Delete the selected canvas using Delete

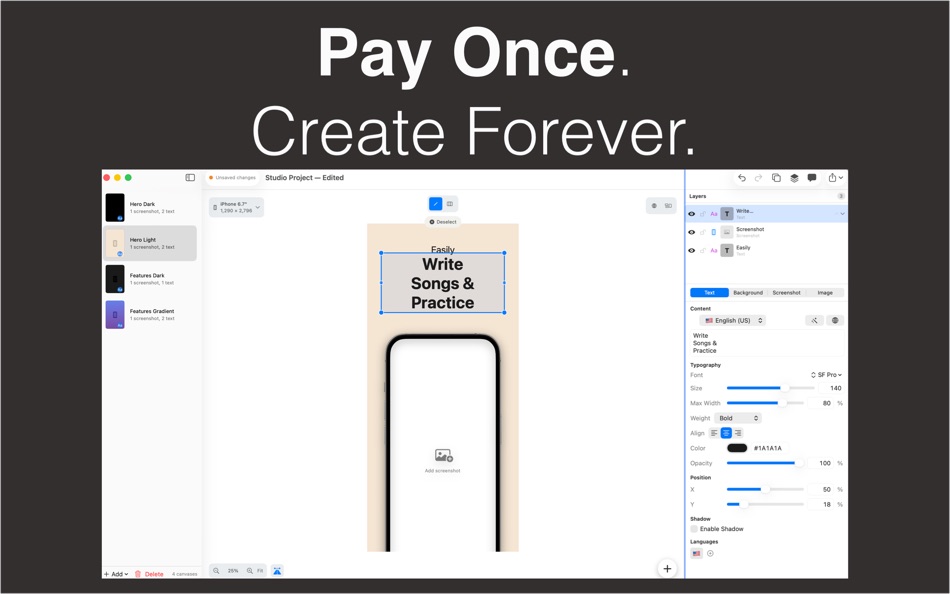[x=149, y=574]
